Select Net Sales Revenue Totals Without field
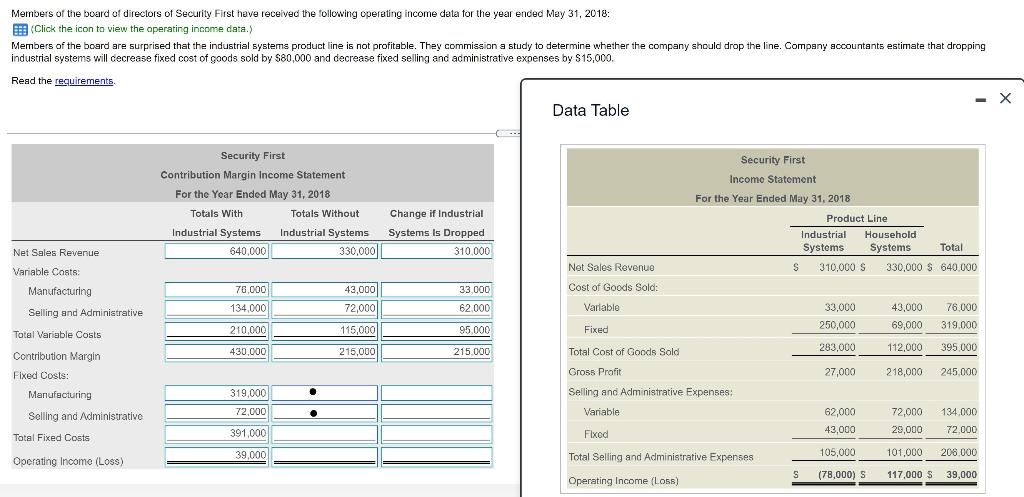The image size is (1024, 497). 325,251
